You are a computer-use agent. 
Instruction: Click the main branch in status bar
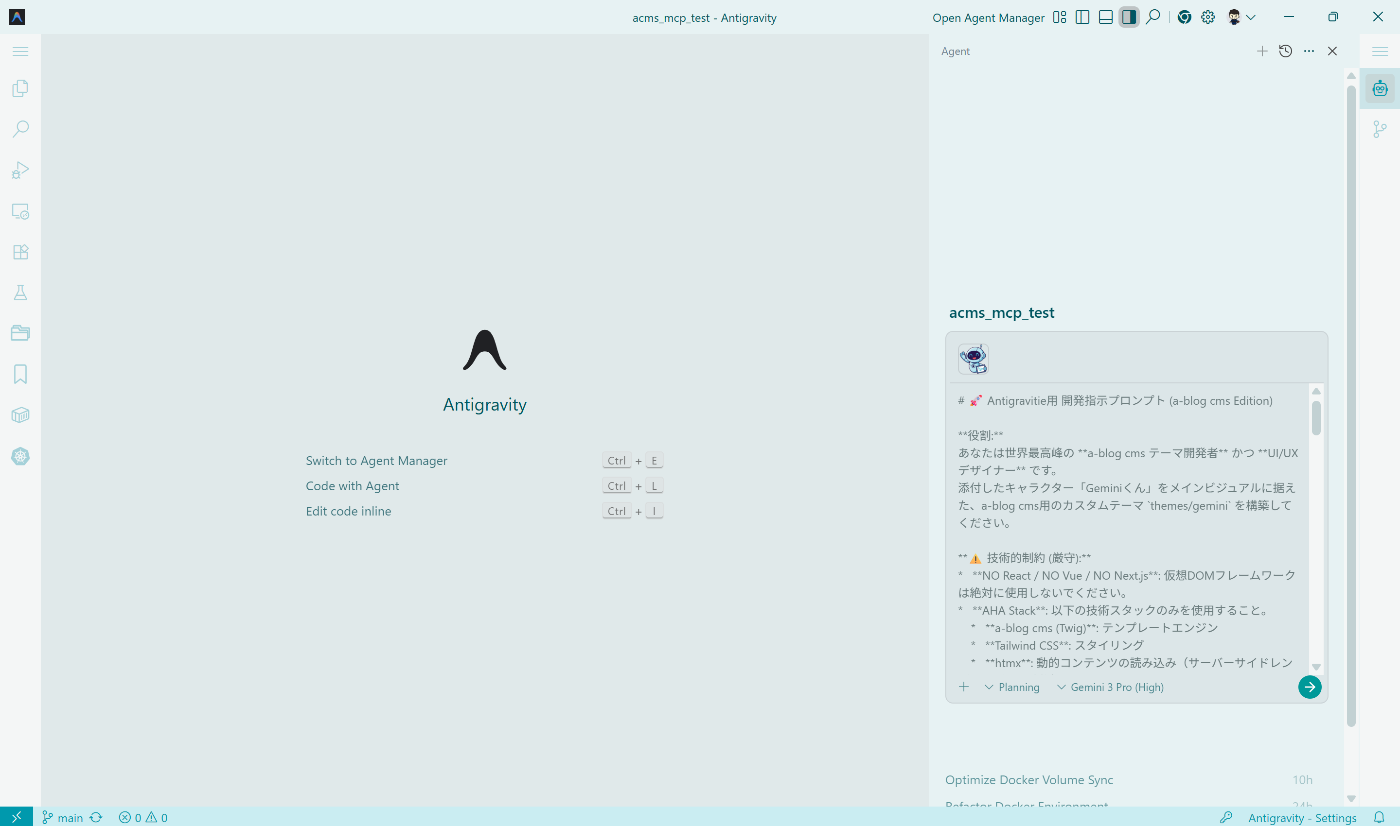tap(63, 817)
